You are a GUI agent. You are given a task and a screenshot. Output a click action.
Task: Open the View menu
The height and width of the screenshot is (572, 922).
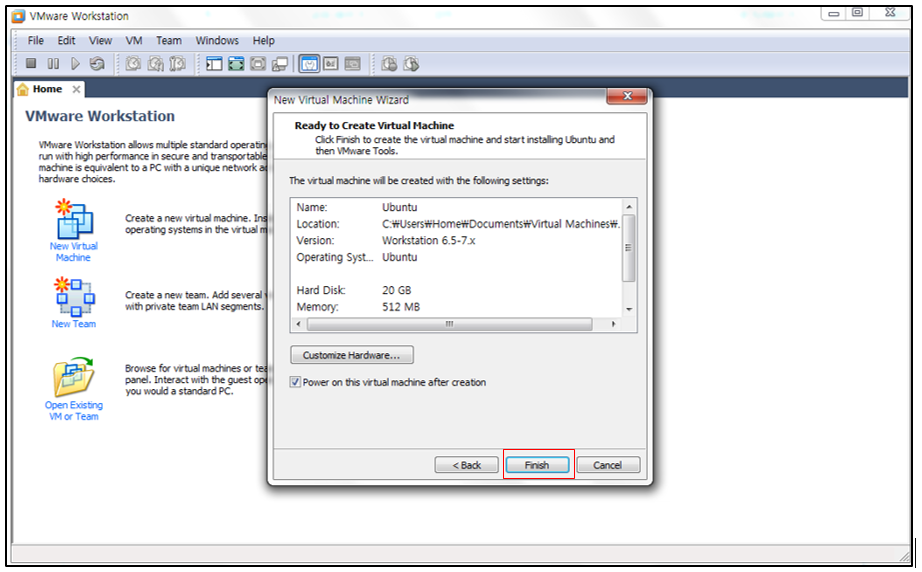point(100,41)
